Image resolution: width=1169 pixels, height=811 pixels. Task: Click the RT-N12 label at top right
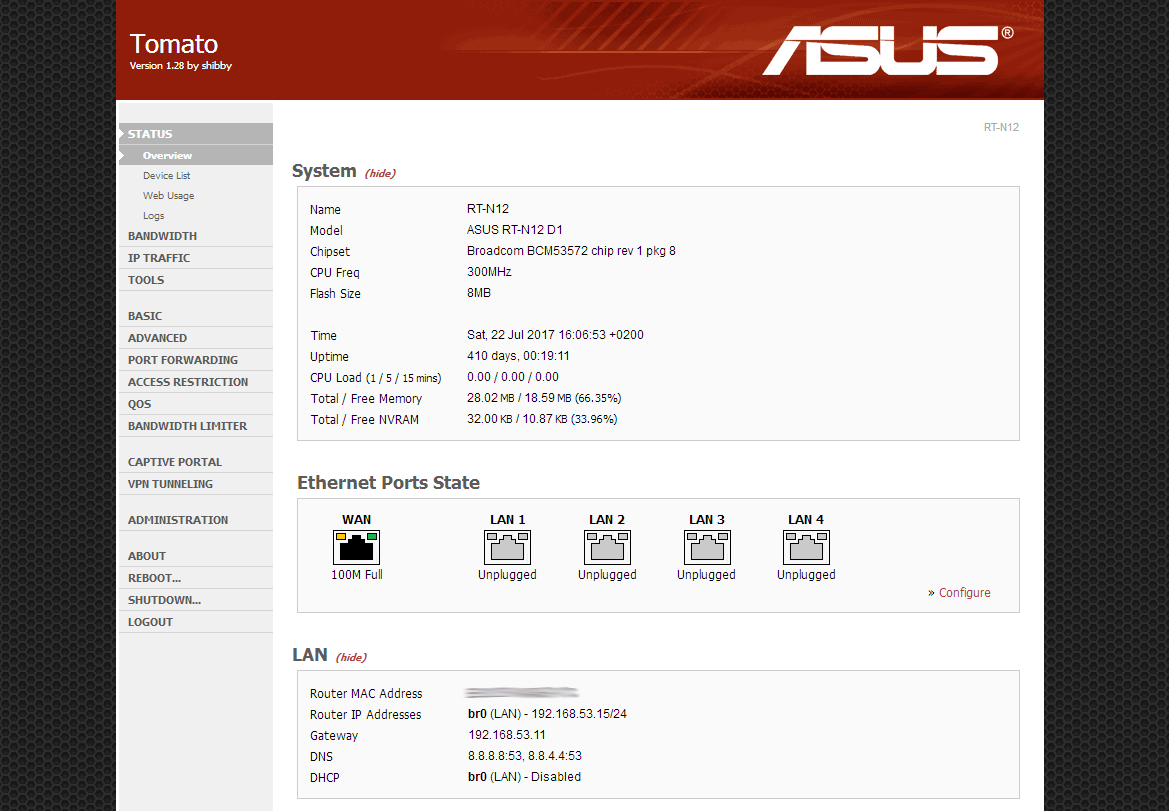(1001, 127)
